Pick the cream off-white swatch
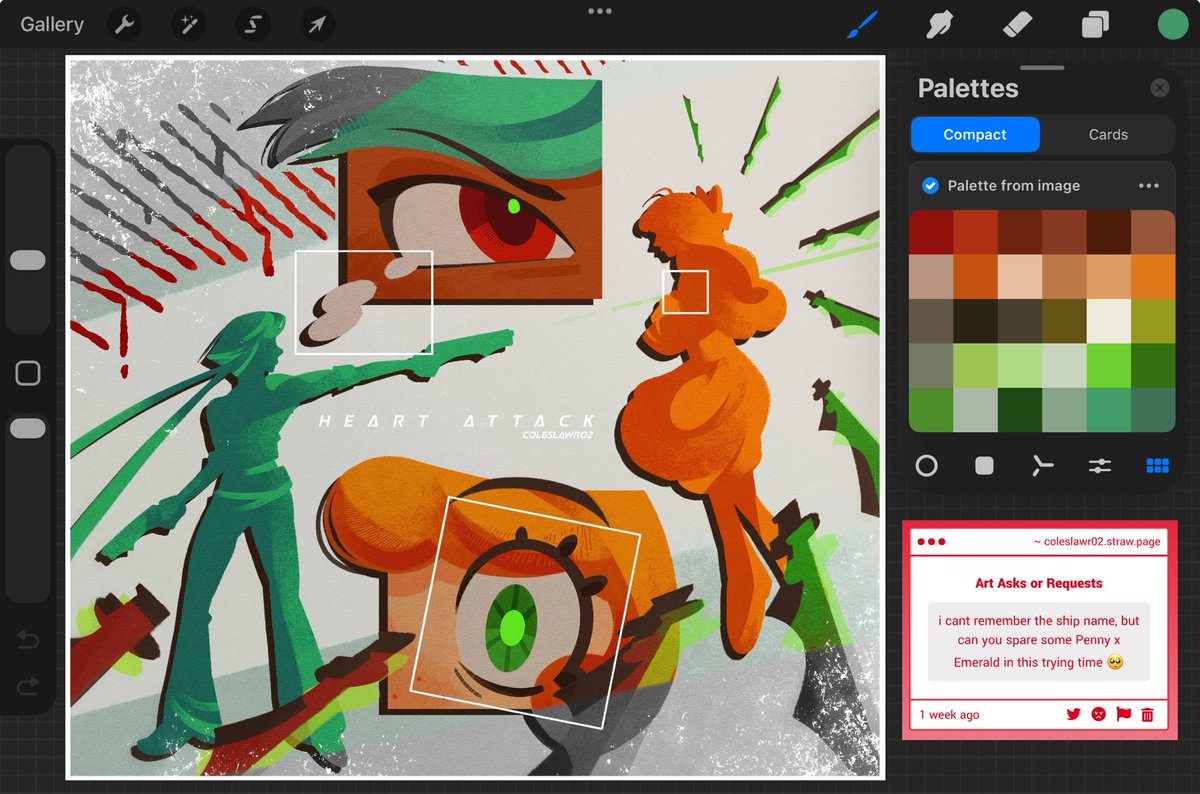The image size is (1200, 794). coord(1108,321)
